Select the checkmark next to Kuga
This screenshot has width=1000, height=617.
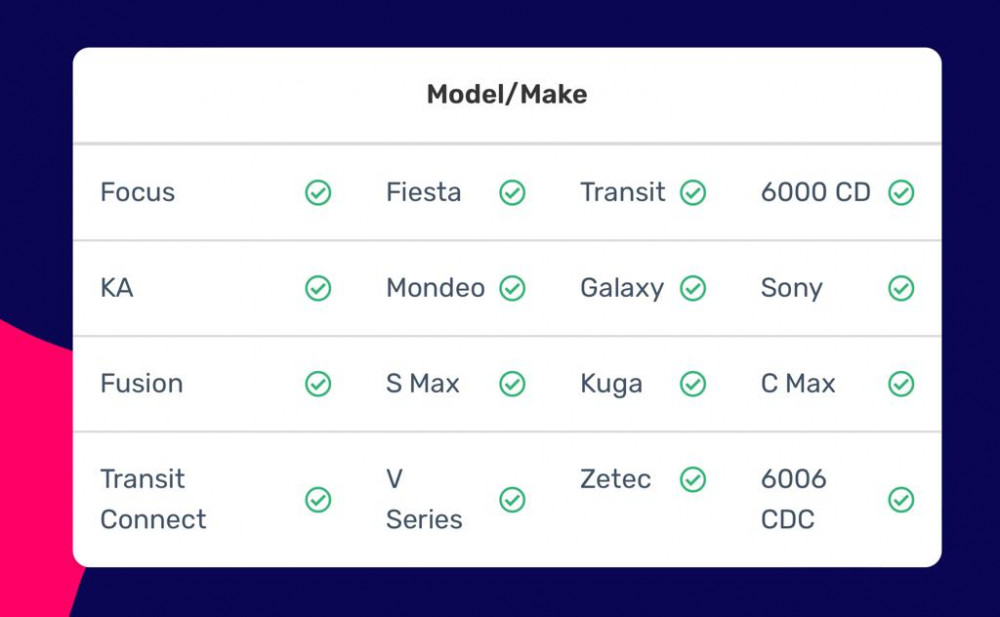click(x=693, y=383)
